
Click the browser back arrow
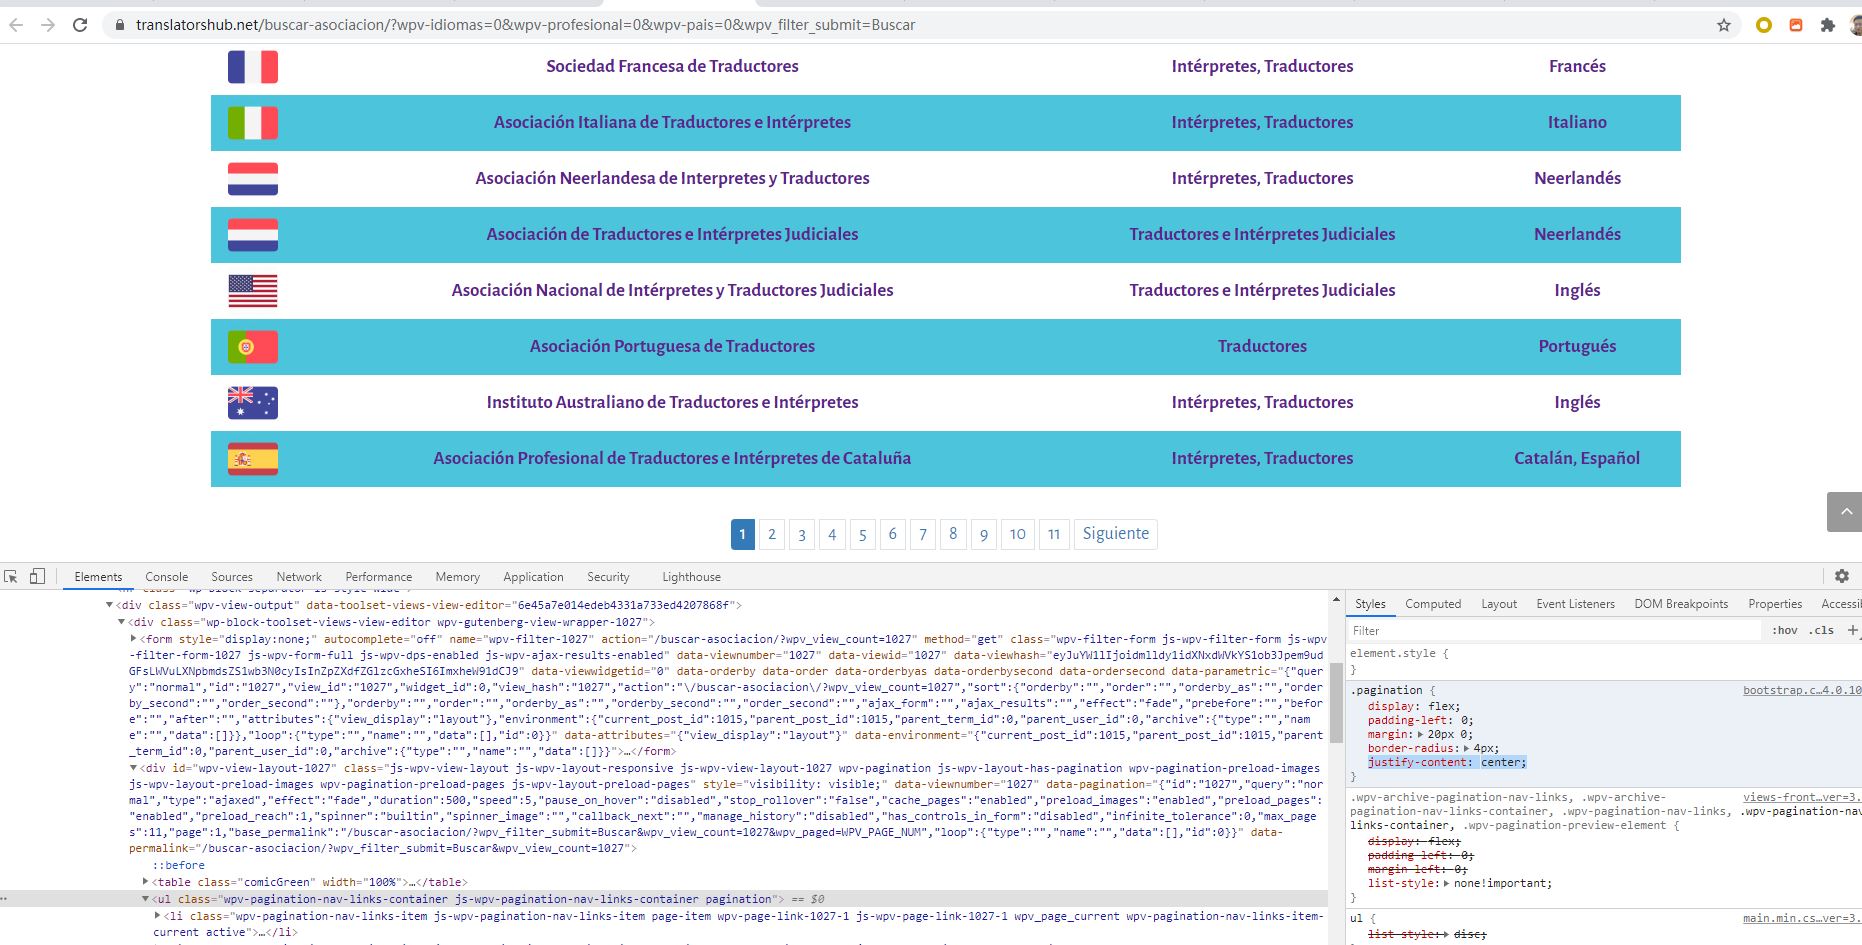tap(18, 24)
